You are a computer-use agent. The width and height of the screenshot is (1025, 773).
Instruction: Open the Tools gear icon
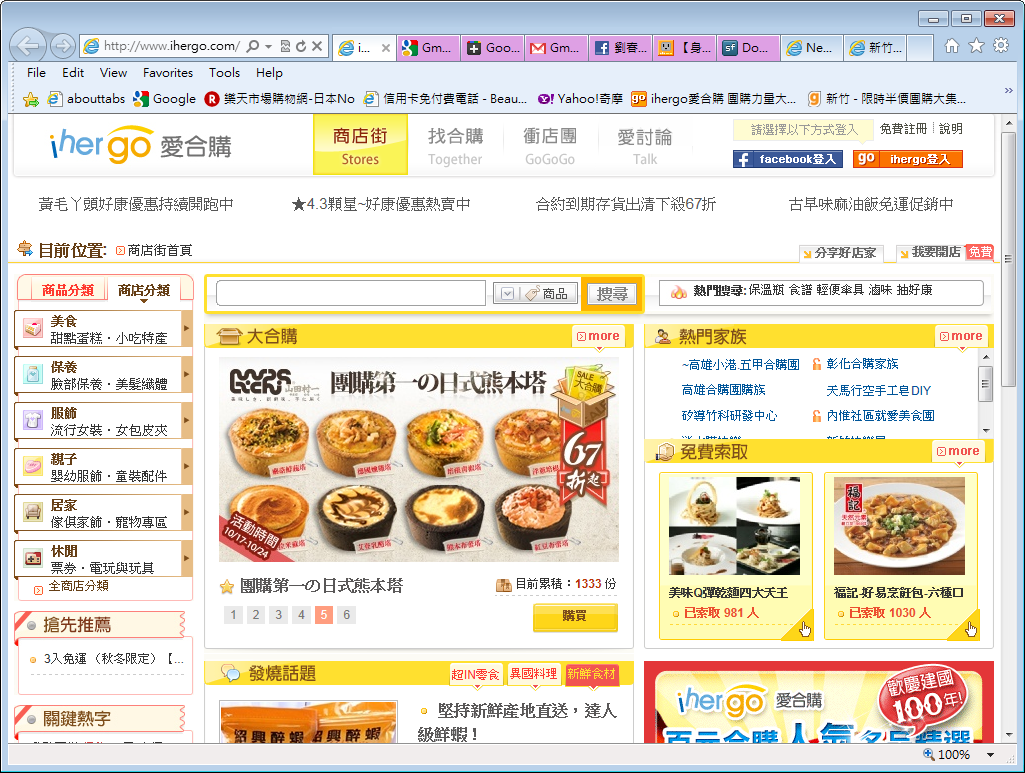[x=1001, y=46]
